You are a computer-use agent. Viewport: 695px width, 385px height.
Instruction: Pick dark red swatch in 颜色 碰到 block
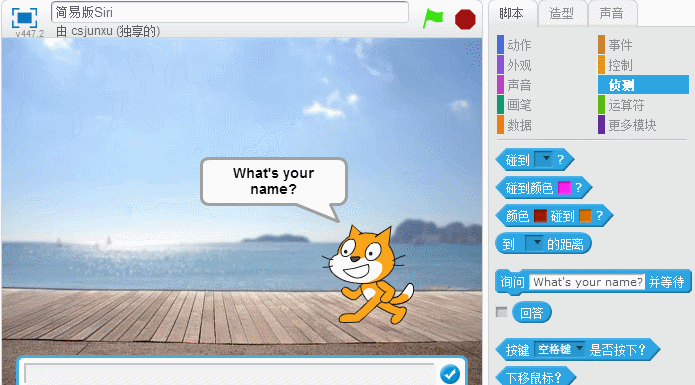(540, 216)
